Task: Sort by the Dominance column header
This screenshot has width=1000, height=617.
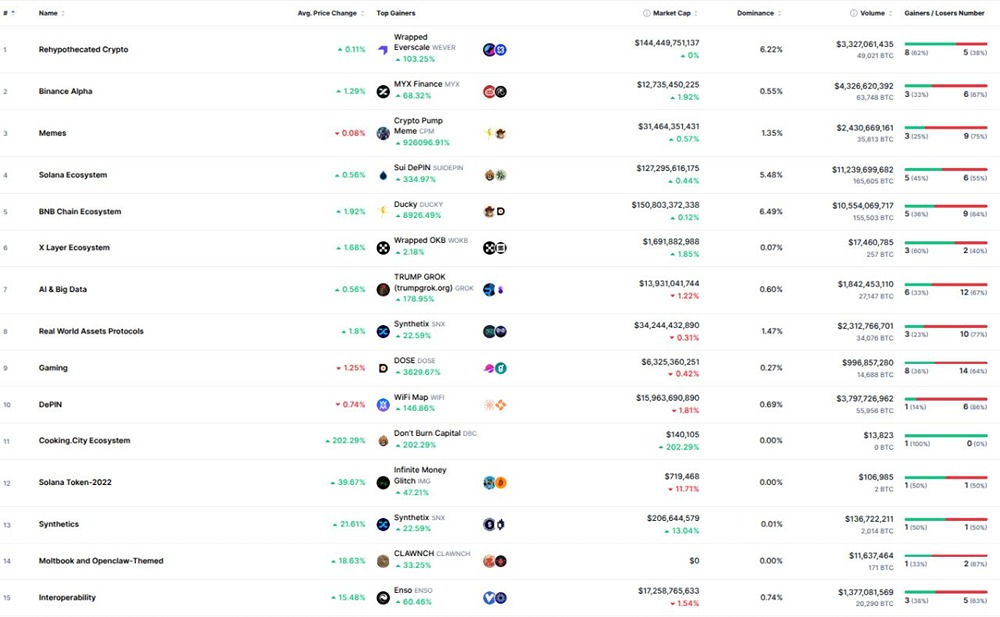Action: 758,13
